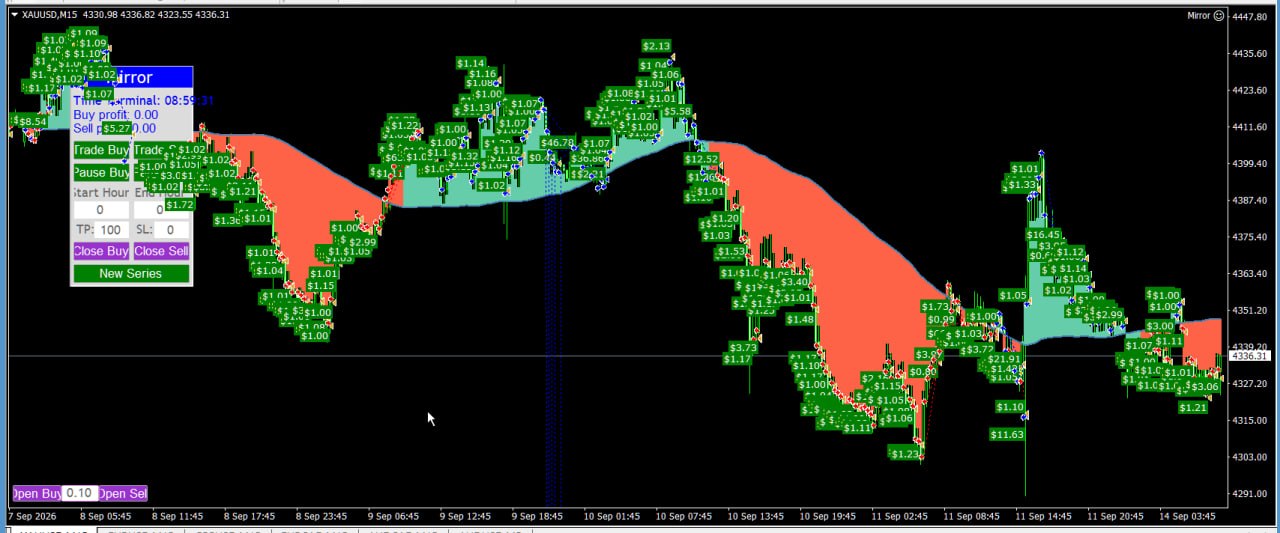Screen dimensions: 1280x533
Task: Select the $11.63 trade profit label
Action: (1008, 434)
